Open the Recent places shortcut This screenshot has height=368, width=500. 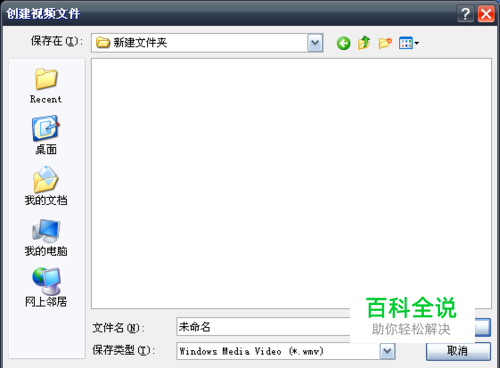point(46,86)
